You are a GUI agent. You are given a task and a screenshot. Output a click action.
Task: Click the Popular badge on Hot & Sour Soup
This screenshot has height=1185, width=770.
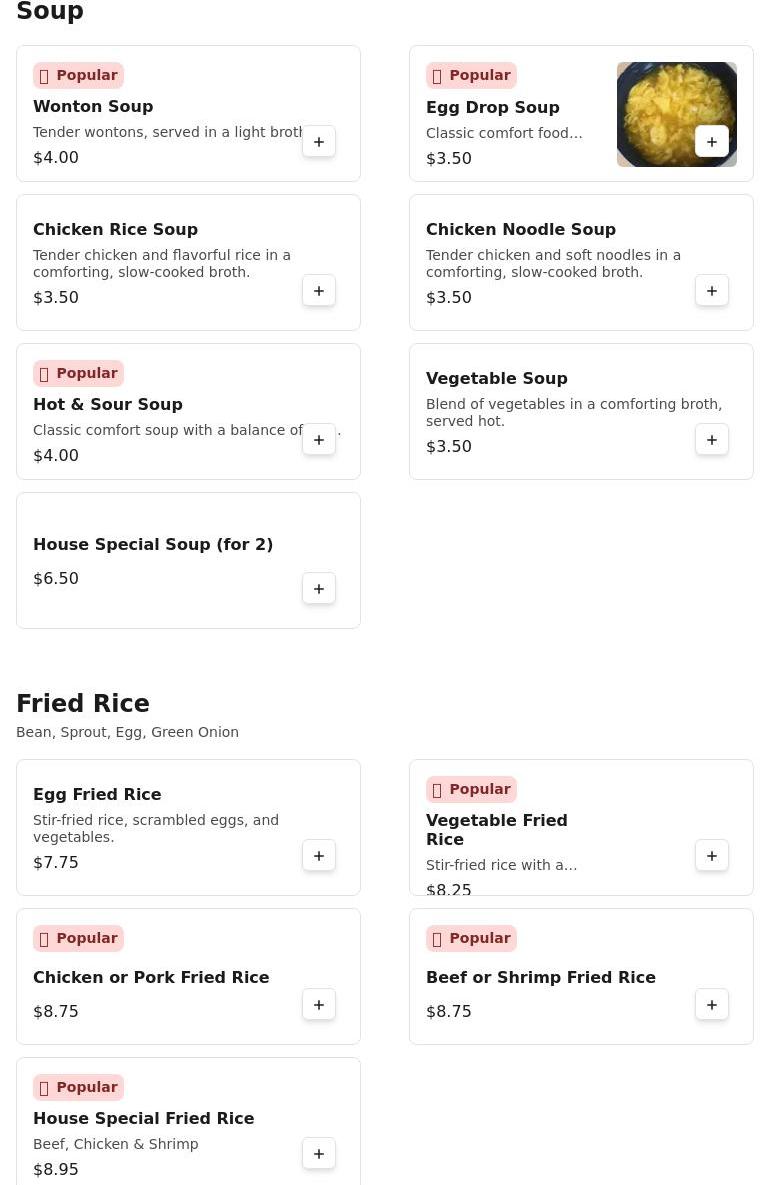coord(78,374)
